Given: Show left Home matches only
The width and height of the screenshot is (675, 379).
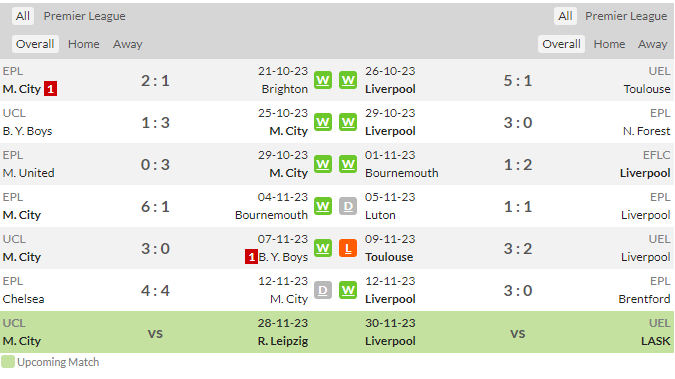Looking at the screenshot, I should coord(84,44).
